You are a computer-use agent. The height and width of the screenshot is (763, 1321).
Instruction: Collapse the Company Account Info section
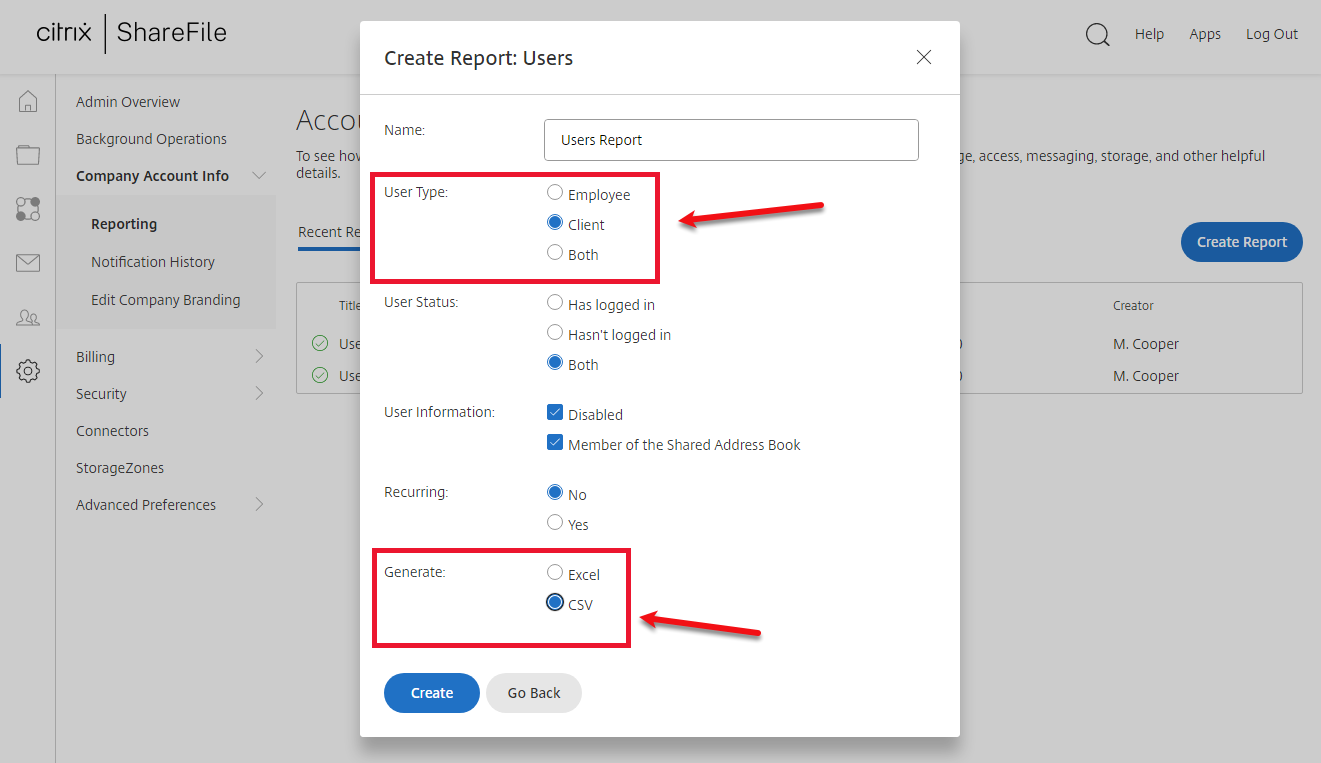pyautogui.click(x=259, y=176)
